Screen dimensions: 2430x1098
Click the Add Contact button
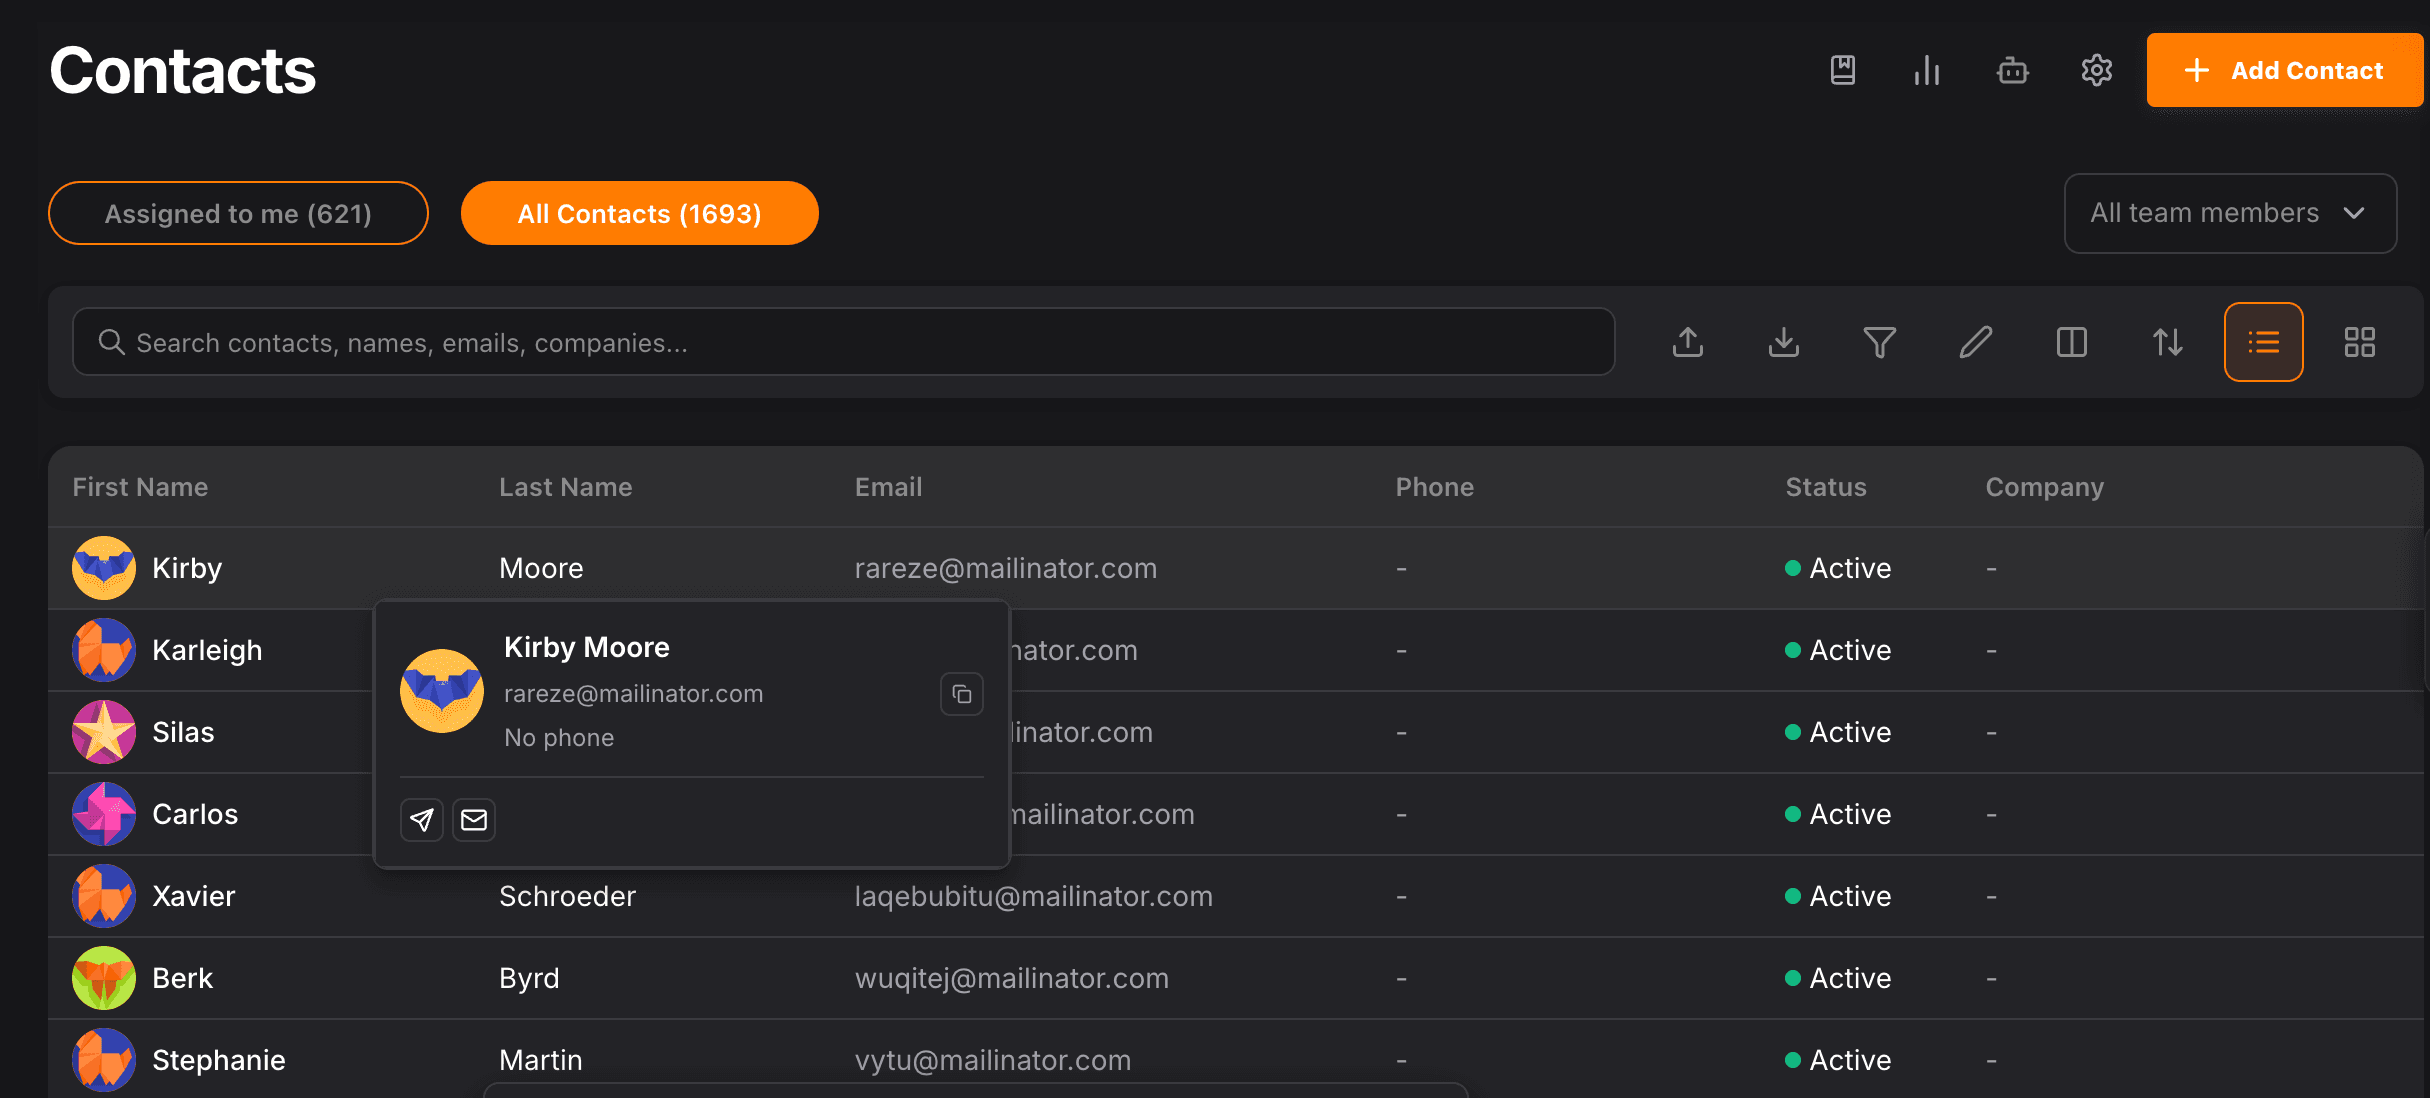point(2285,70)
